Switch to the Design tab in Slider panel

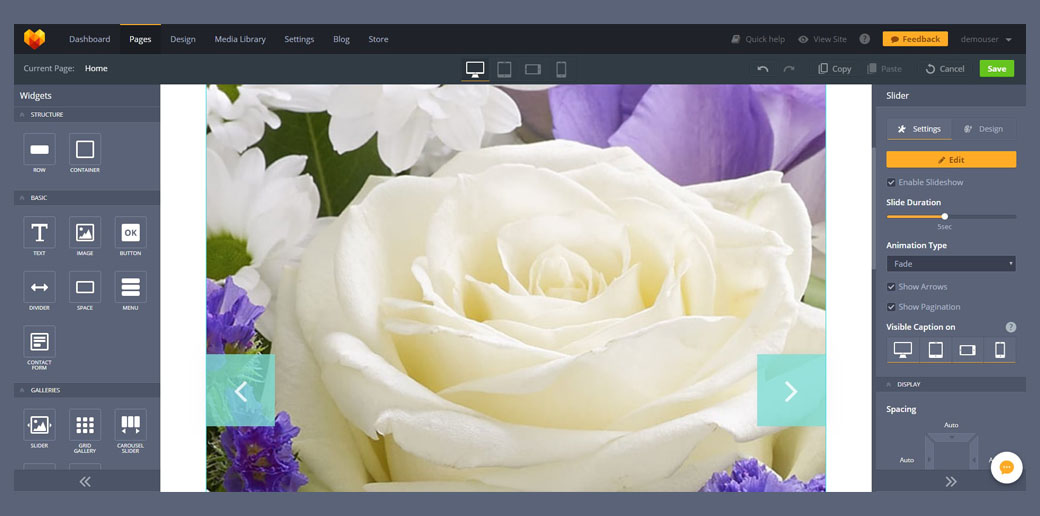tap(983, 129)
